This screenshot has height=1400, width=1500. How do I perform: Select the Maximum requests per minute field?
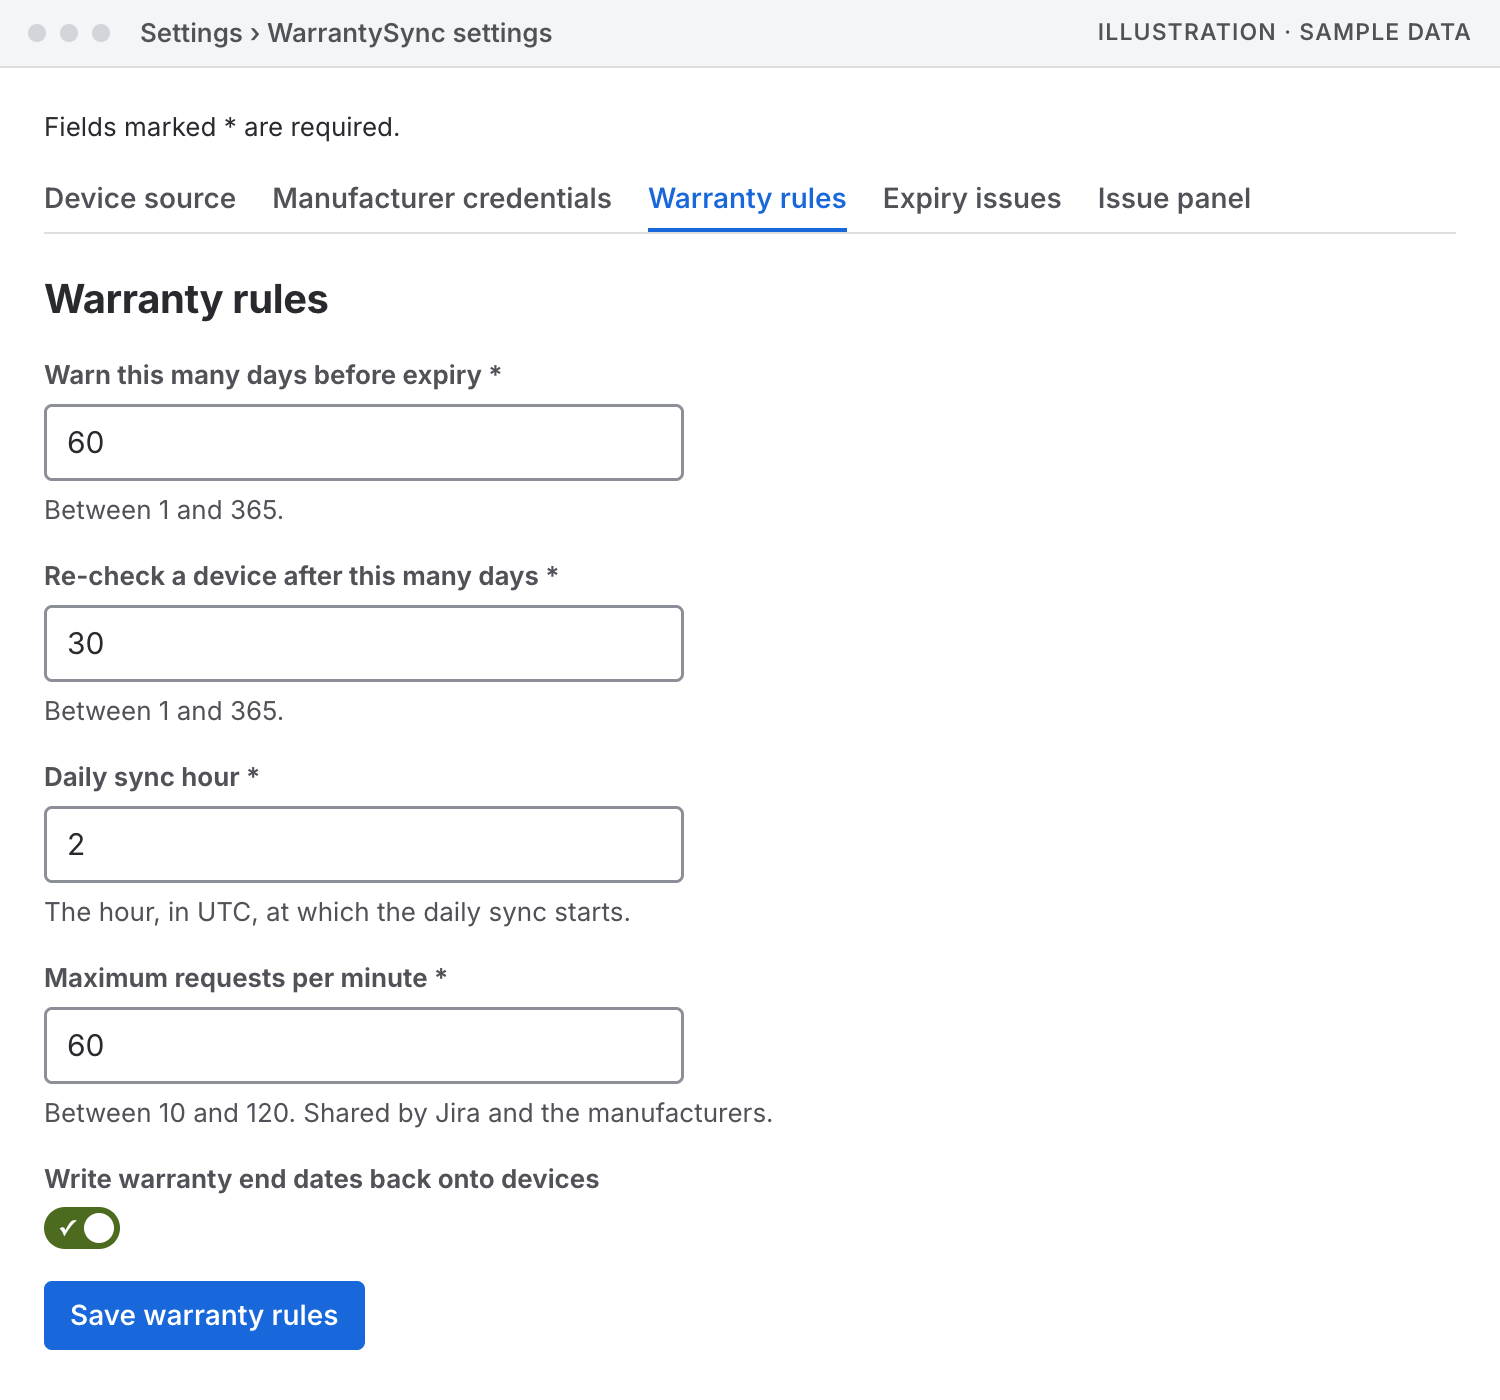(x=364, y=1045)
